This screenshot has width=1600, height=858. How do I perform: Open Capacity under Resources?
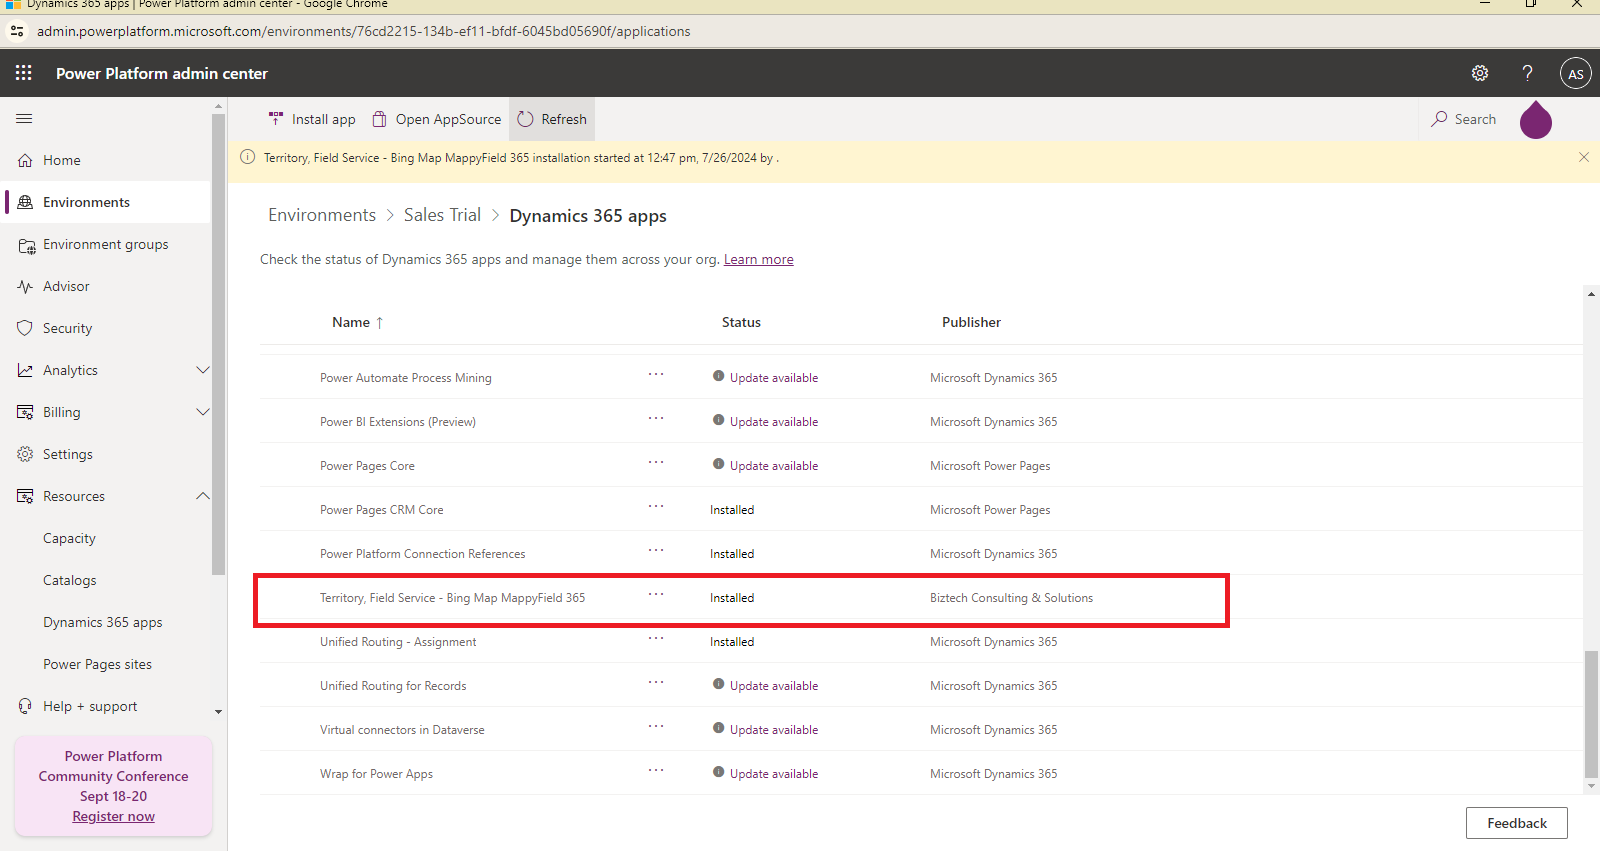[69, 538]
